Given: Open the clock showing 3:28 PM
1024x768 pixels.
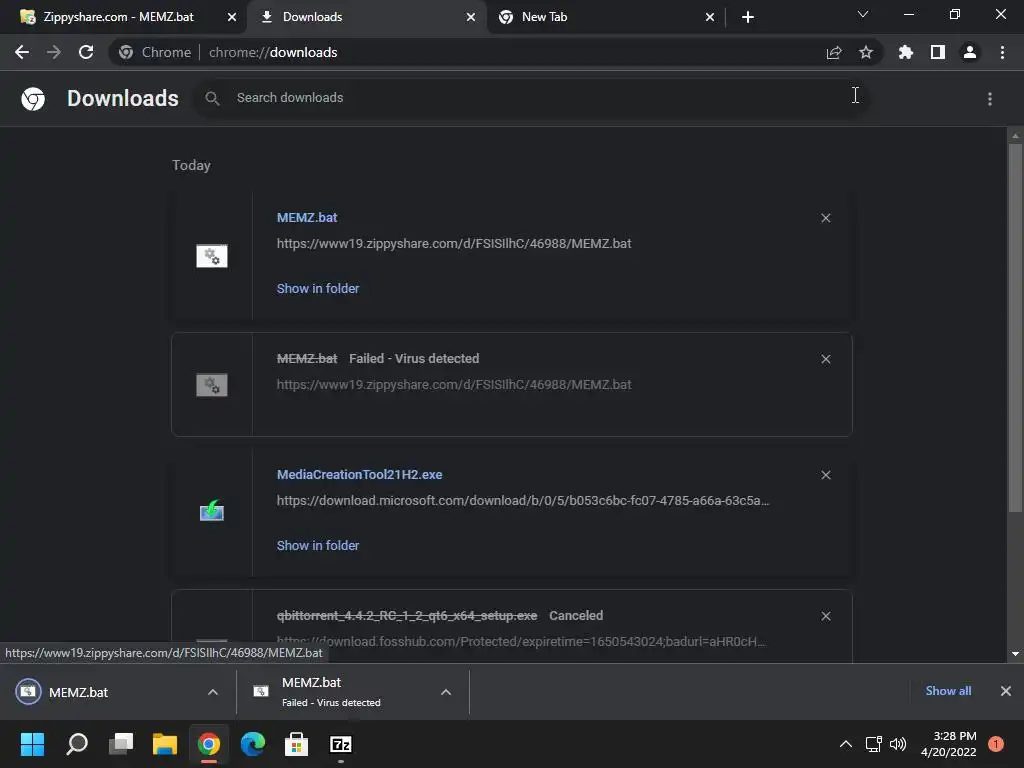Looking at the screenshot, I should click(948, 744).
